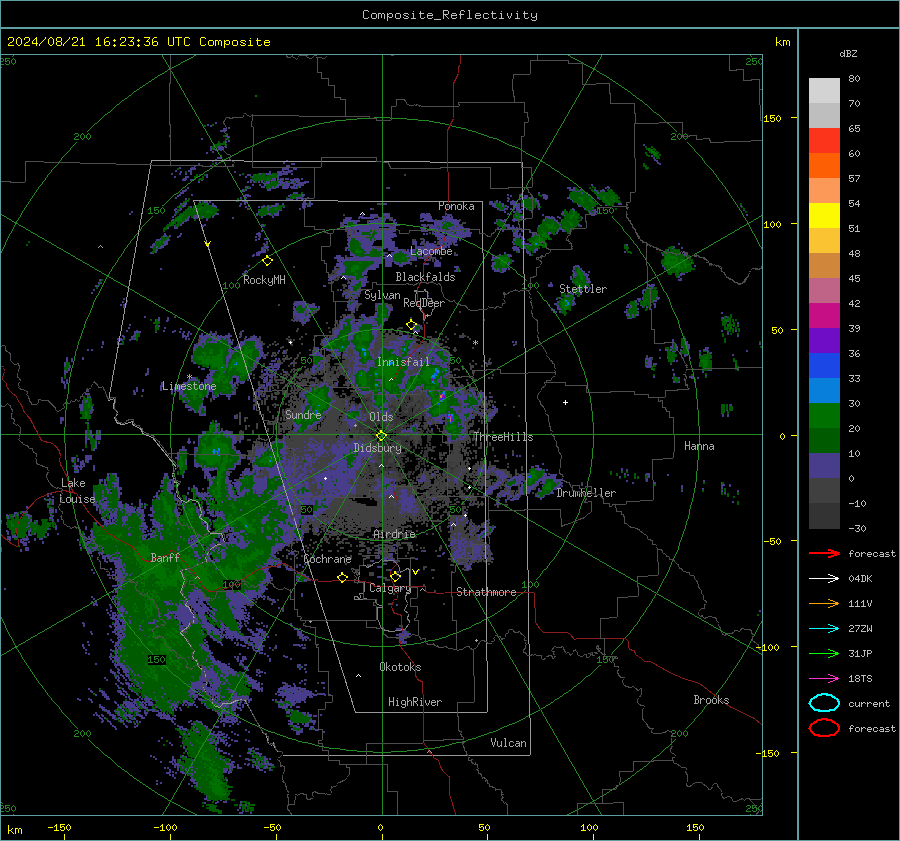The image size is (900, 841).
Task: Click the 18TS legend label
Action: tap(860, 679)
